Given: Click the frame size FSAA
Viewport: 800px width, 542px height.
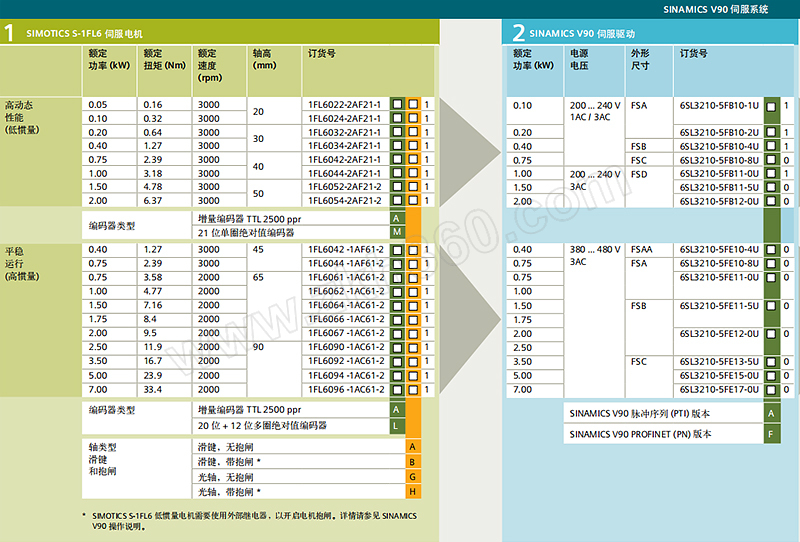Looking at the screenshot, I should click(641, 250).
